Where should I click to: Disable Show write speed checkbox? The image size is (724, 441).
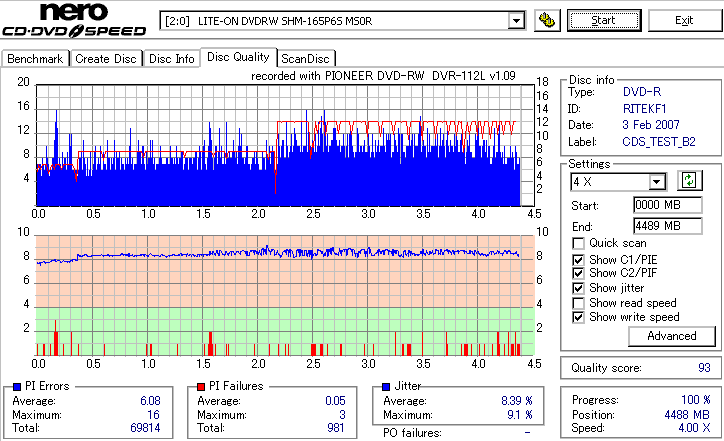(x=578, y=317)
